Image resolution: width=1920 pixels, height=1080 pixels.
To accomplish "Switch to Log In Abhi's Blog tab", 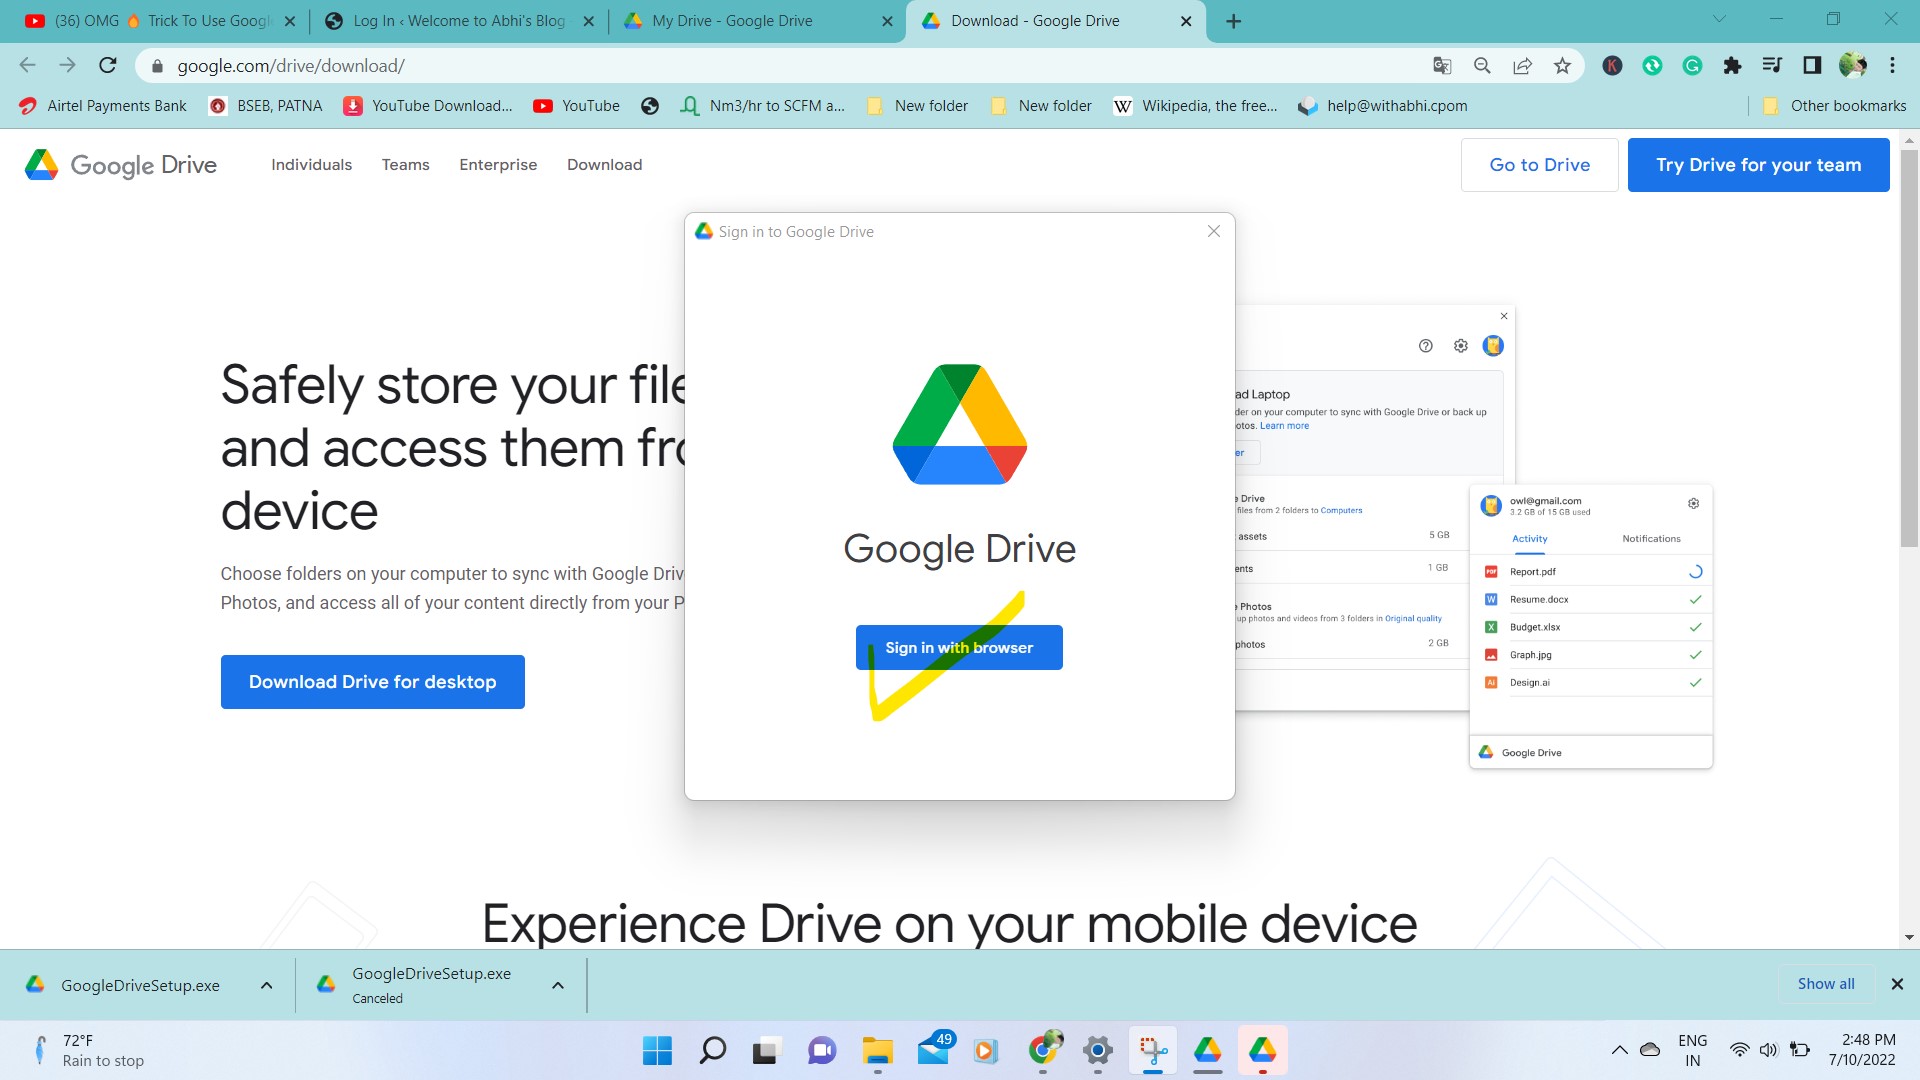I will click(460, 21).
